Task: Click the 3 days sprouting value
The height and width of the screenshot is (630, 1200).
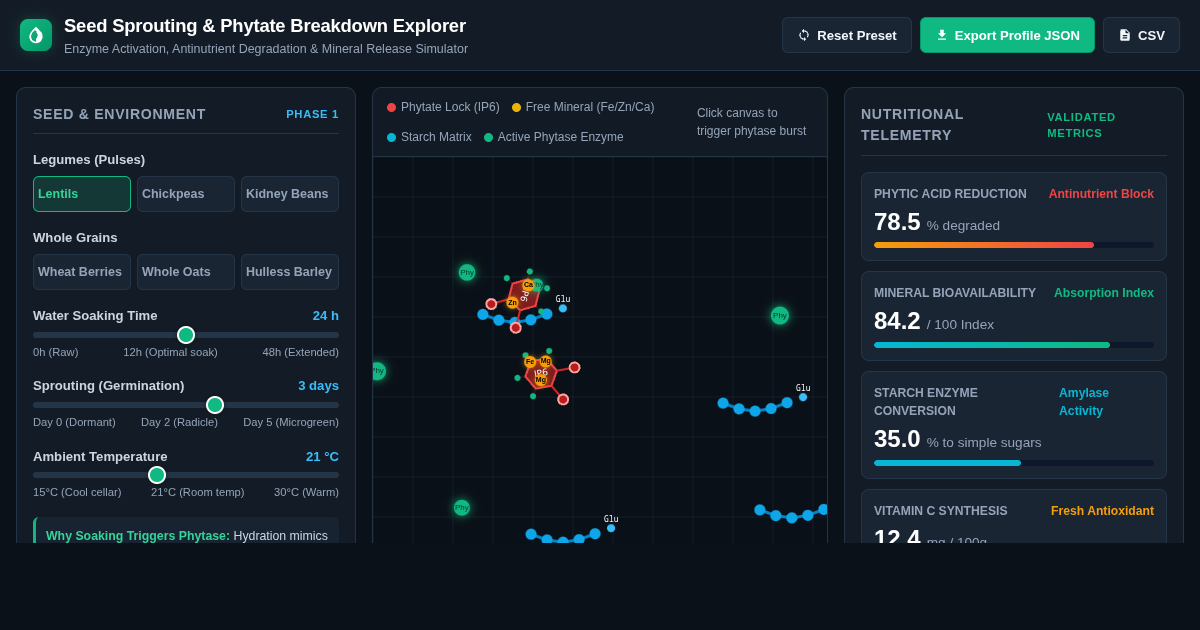Action: [x=318, y=385]
